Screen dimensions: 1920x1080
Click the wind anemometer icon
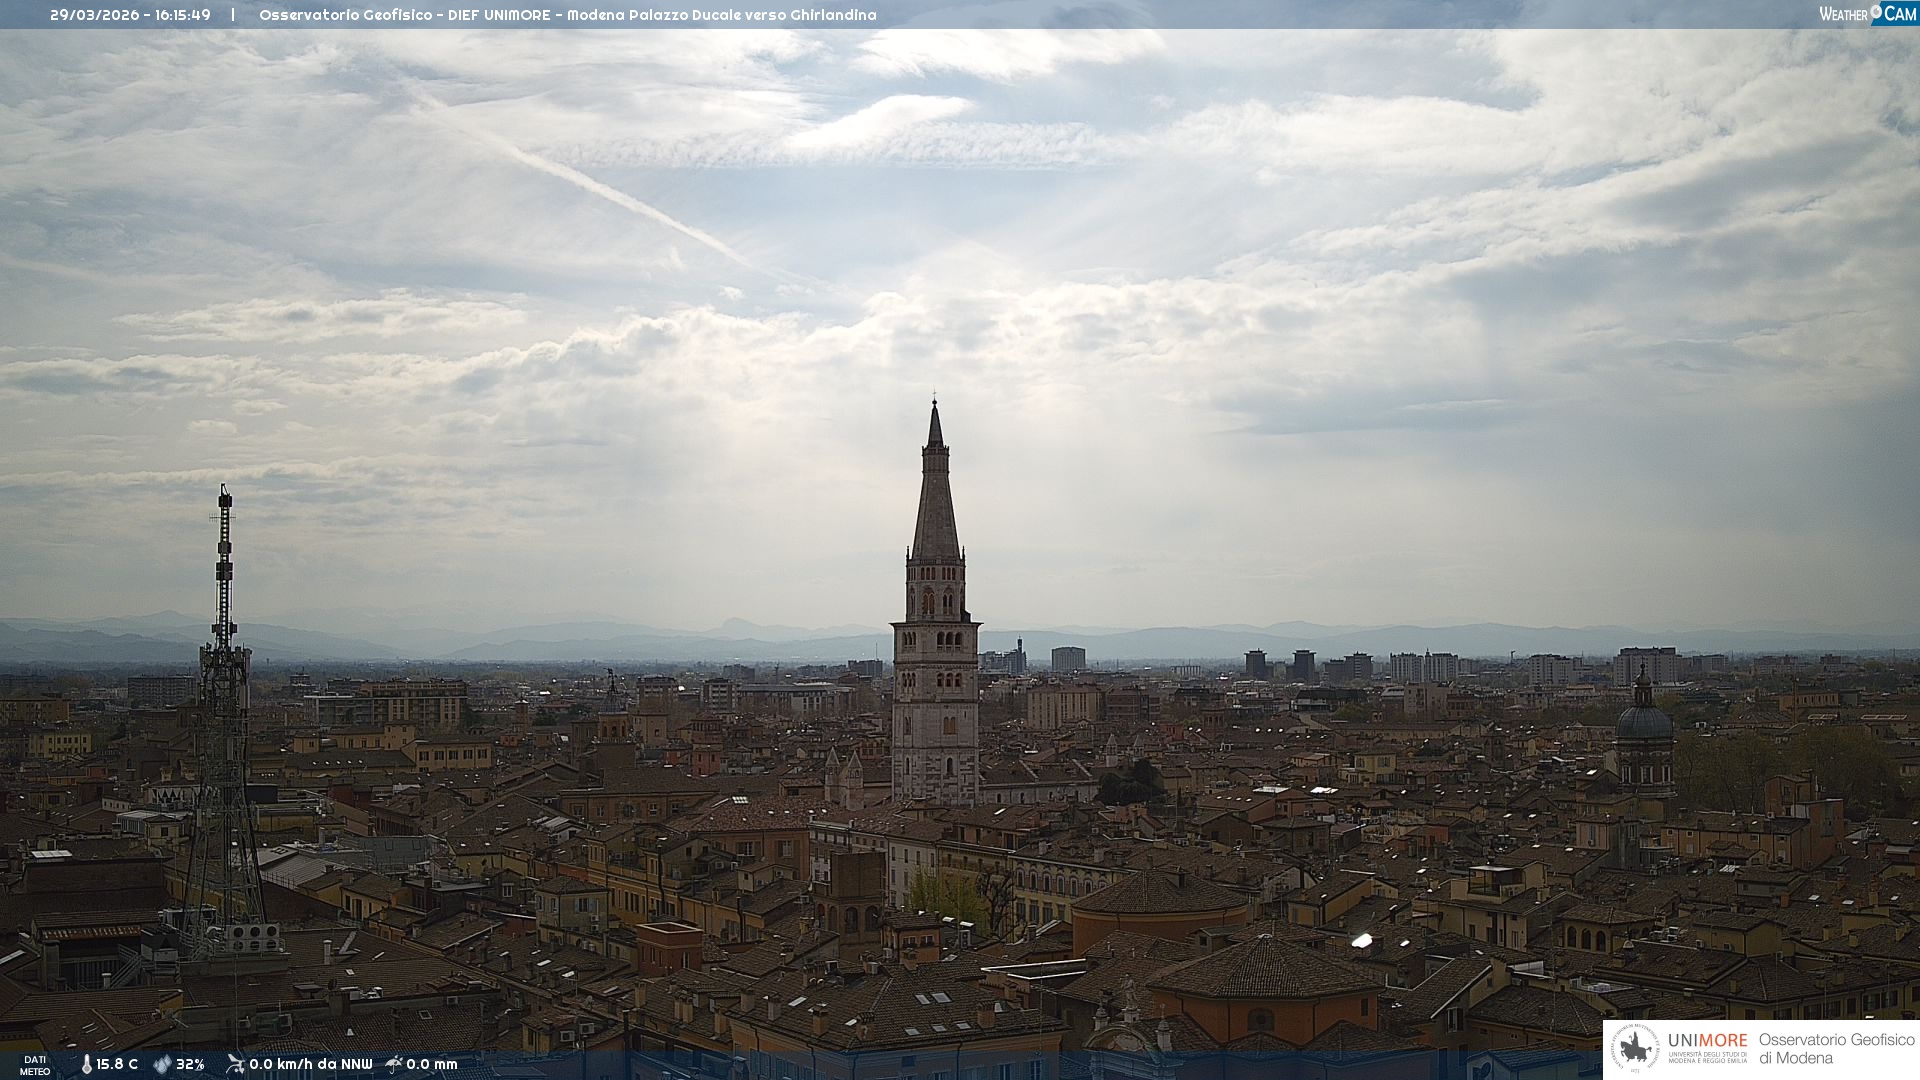235,1064
